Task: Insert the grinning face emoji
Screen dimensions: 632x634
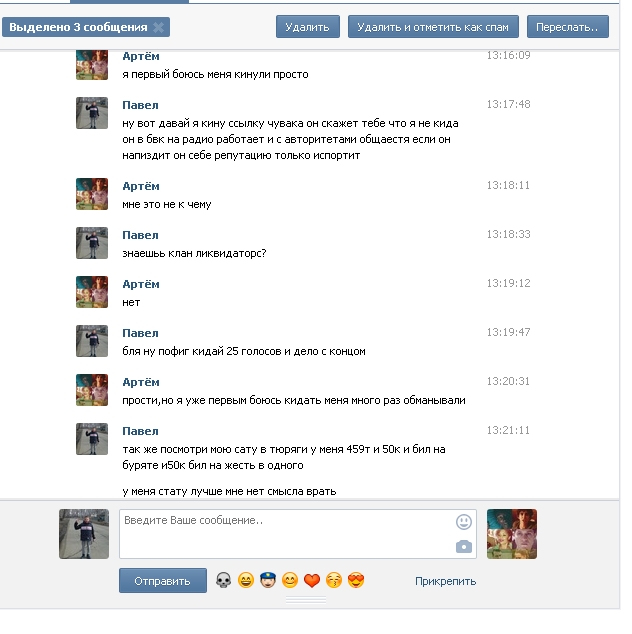Action: click(246, 580)
